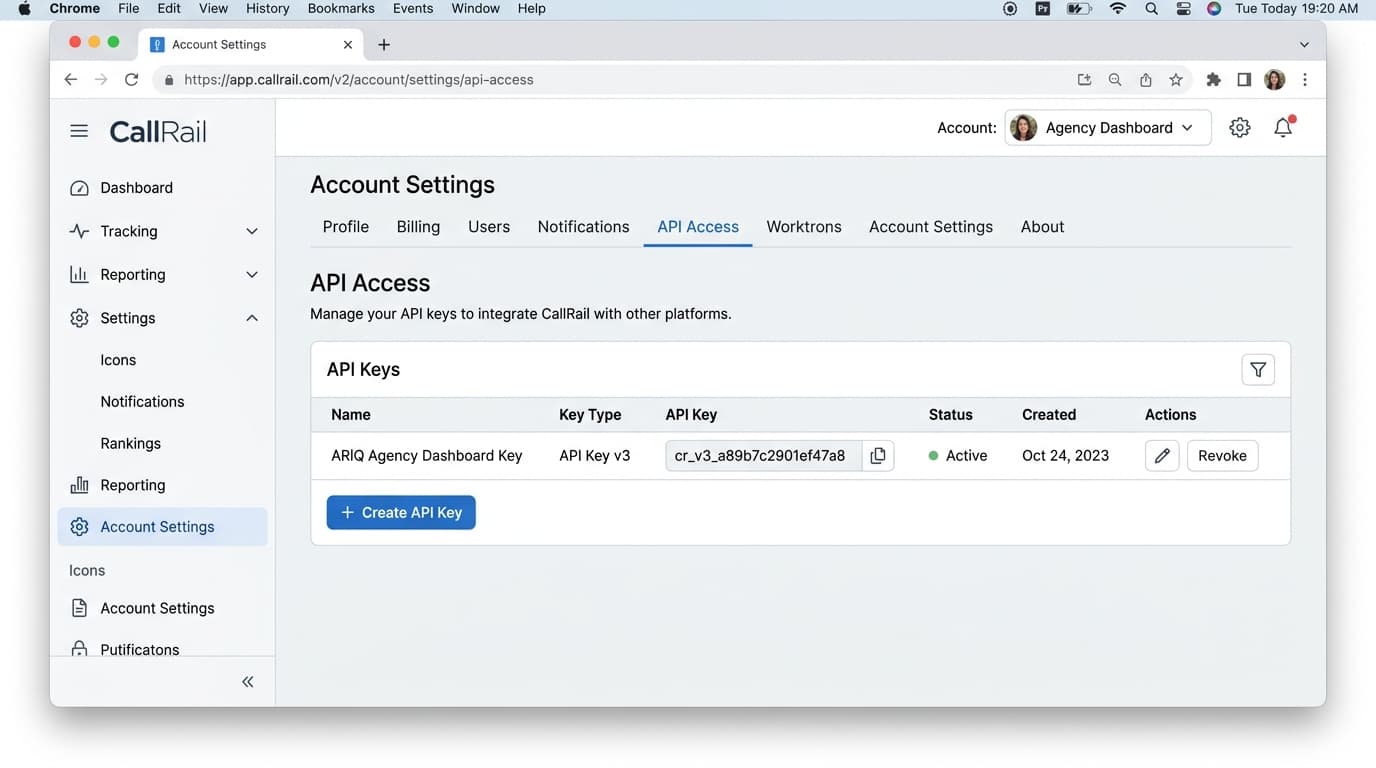Open a new browser tab

coord(384,44)
